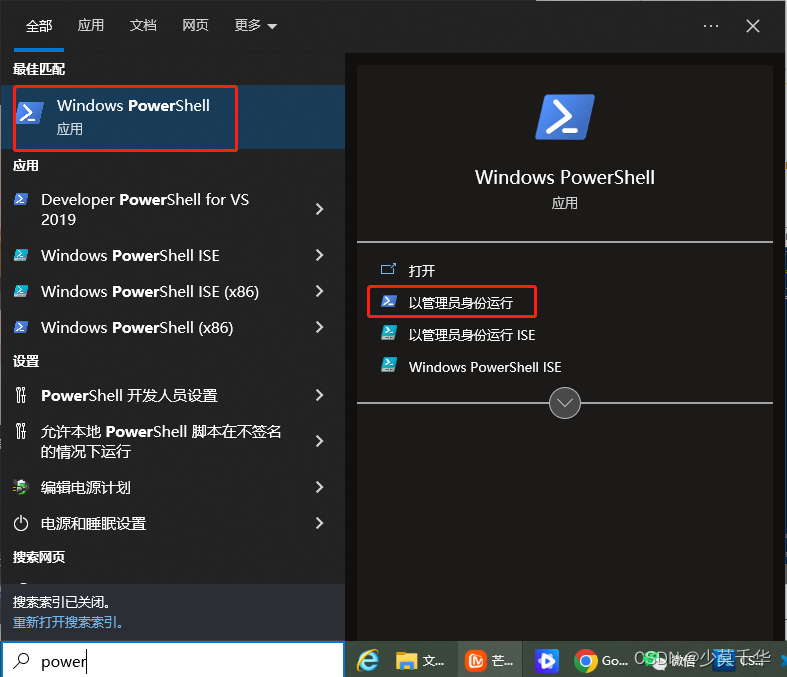Open the 更多 filter dropdown

[255, 25]
